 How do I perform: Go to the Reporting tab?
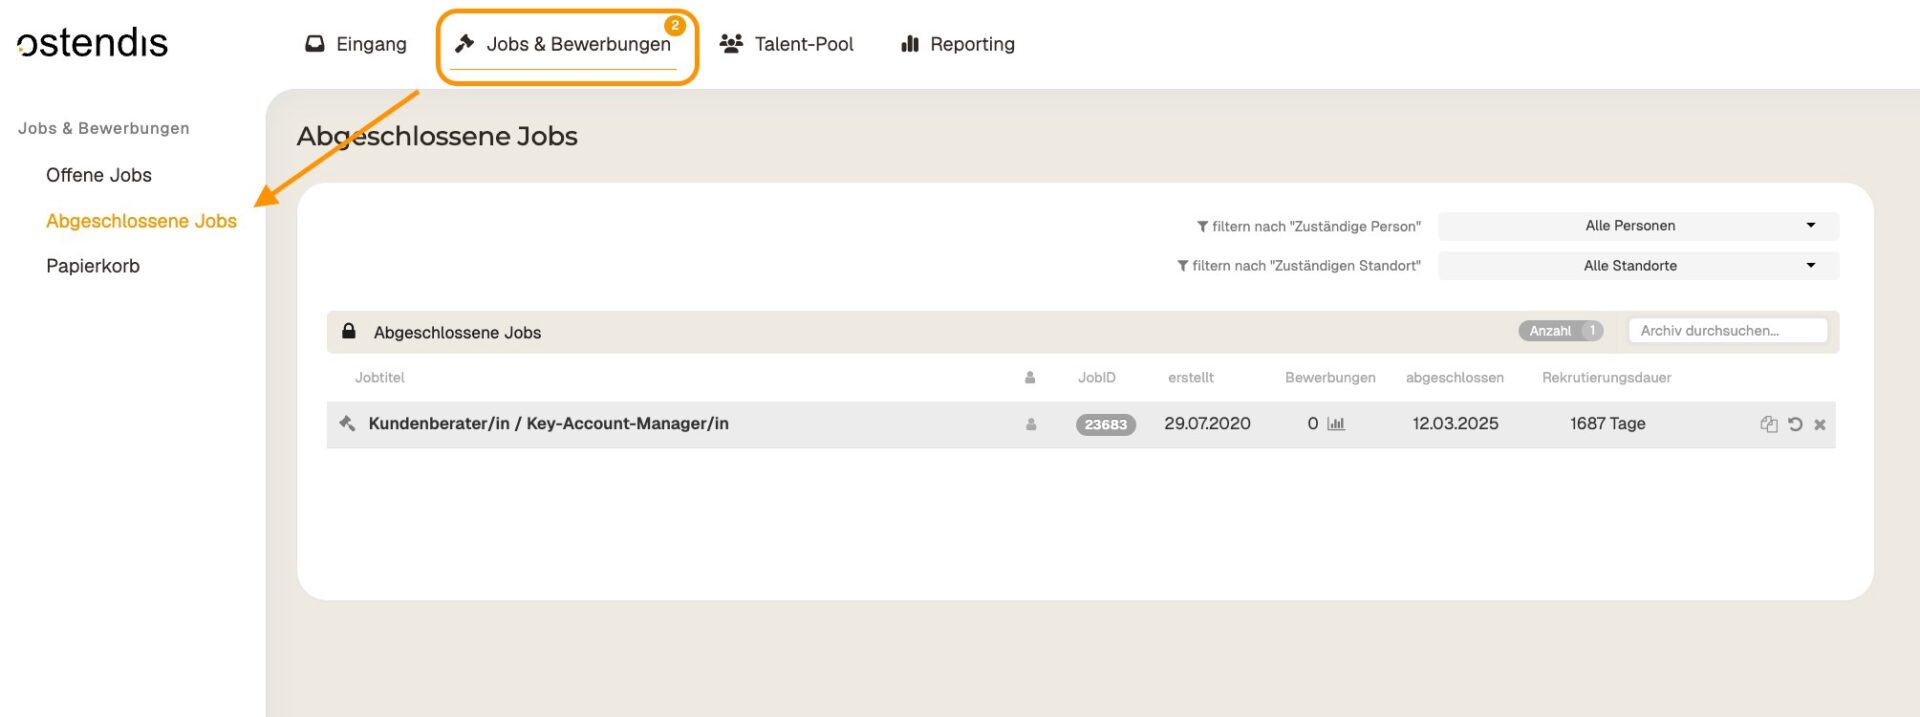pos(958,44)
